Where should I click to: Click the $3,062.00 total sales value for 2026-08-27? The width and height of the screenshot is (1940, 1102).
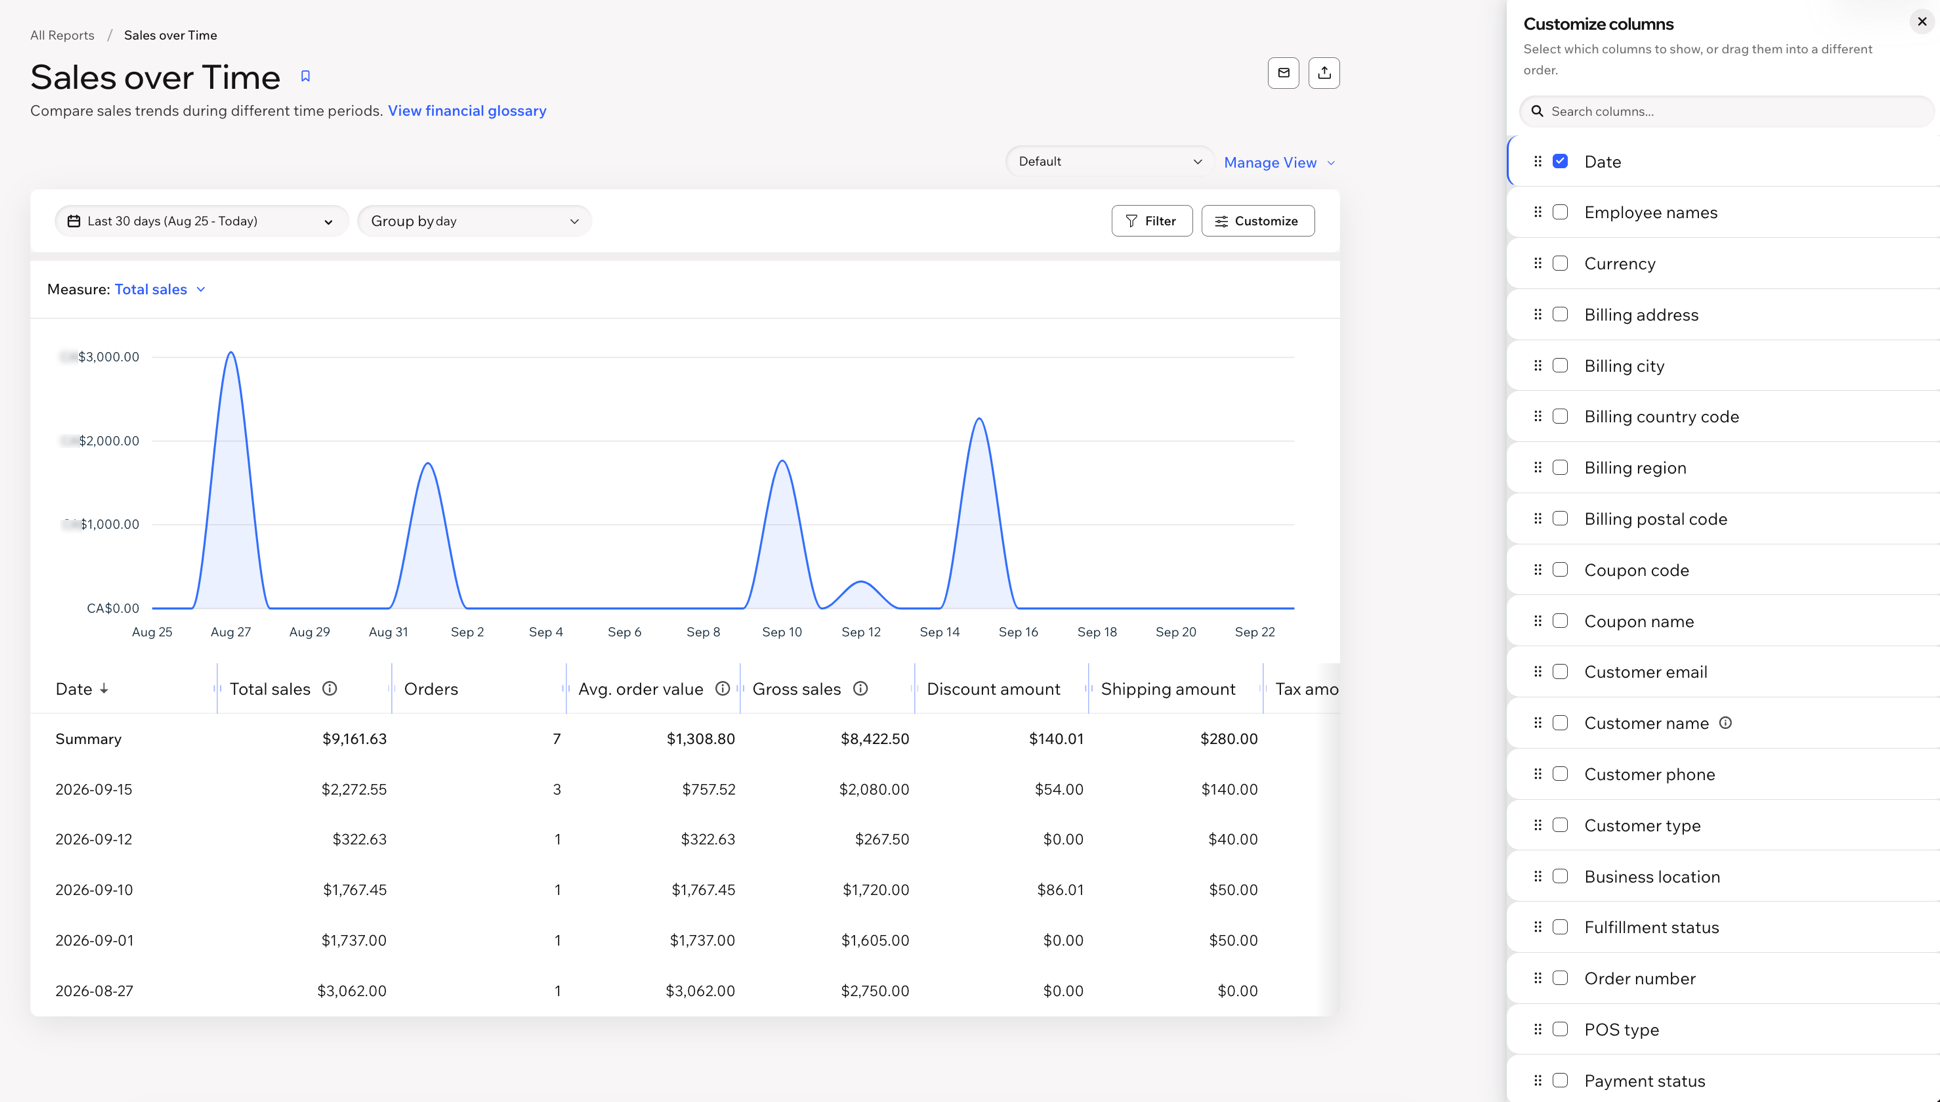(x=352, y=991)
